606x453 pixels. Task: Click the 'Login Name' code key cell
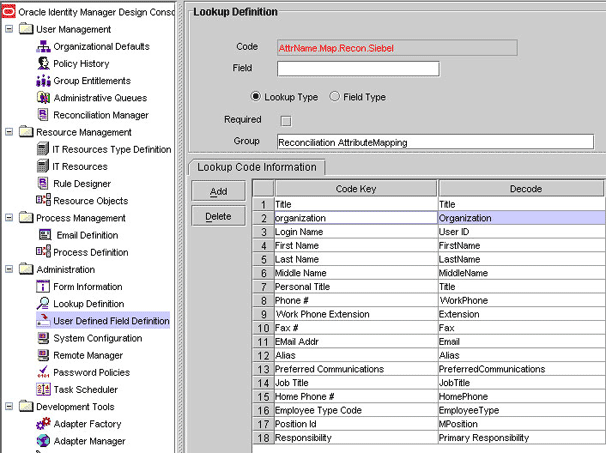coord(356,232)
